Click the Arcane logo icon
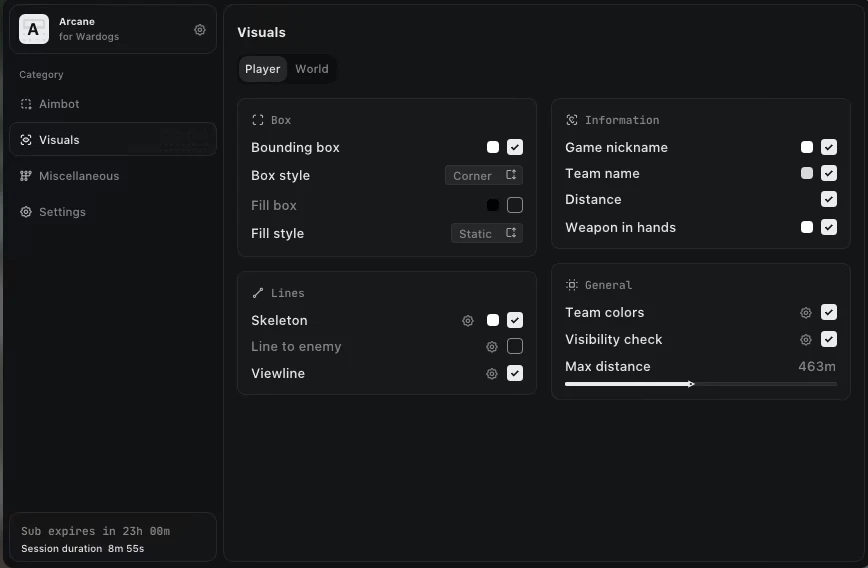The image size is (868, 568). coord(34,29)
